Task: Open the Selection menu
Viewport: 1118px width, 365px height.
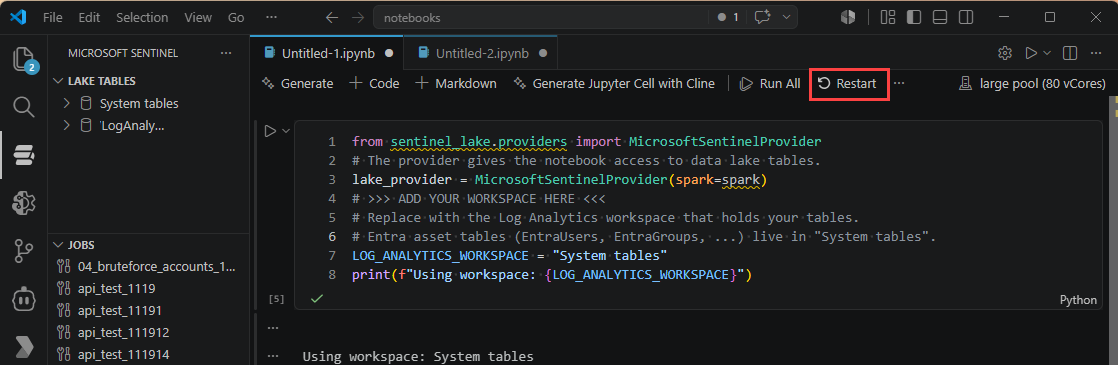Action: pyautogui.click(x=142, y=17)
